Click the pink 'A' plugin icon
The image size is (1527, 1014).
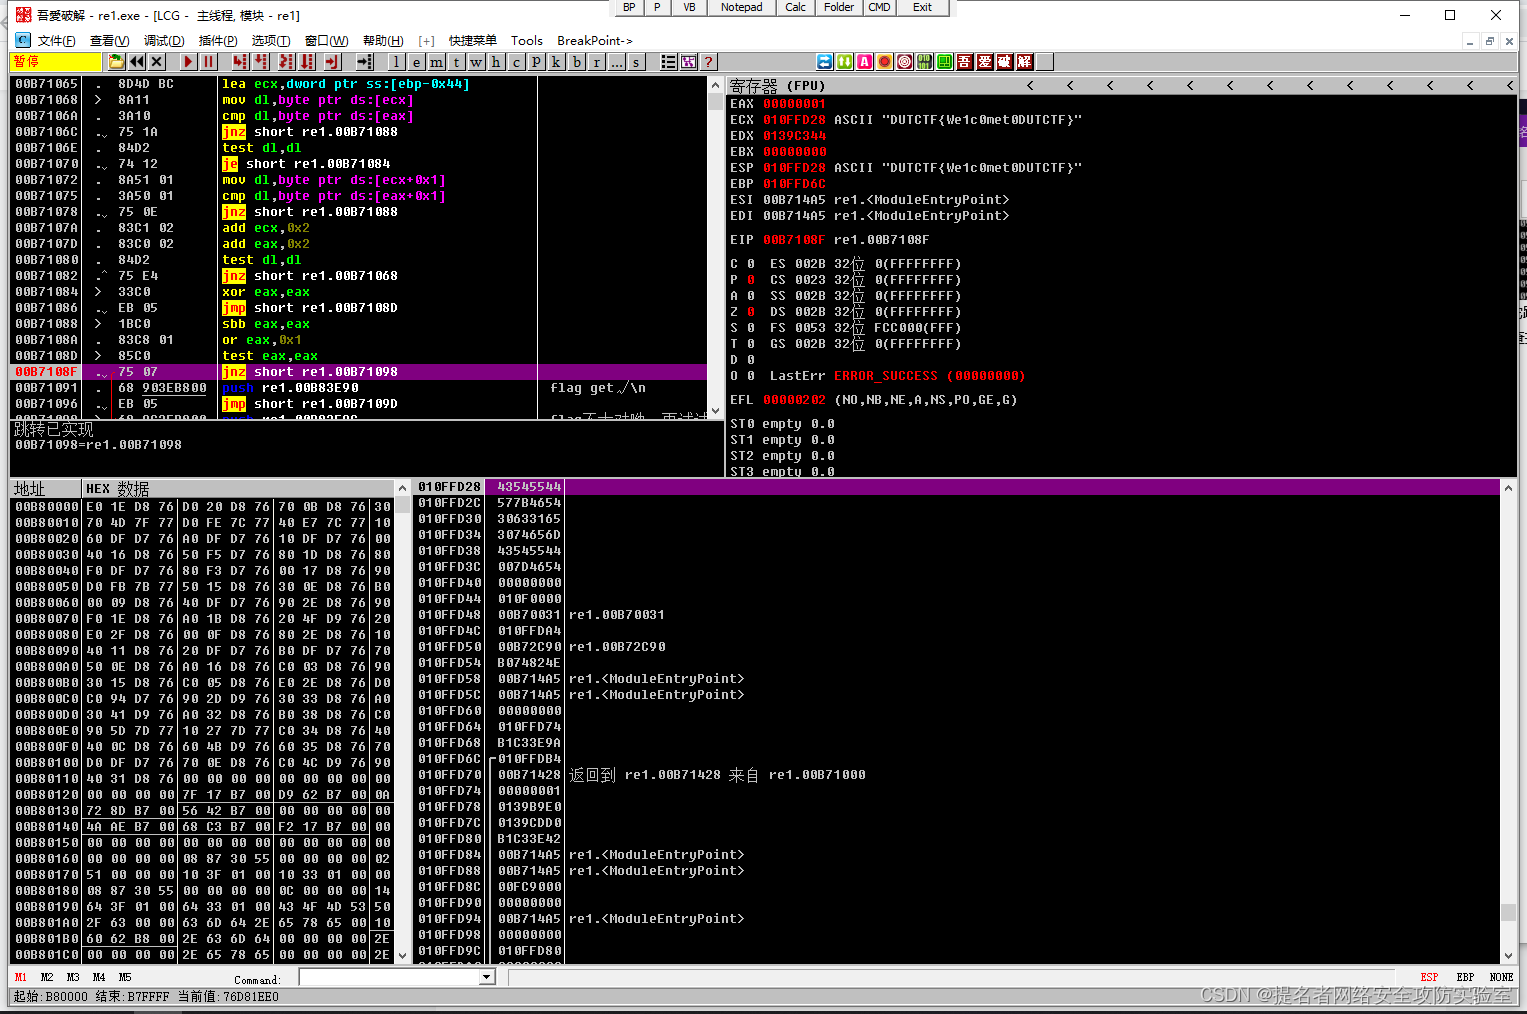(865, 62)
